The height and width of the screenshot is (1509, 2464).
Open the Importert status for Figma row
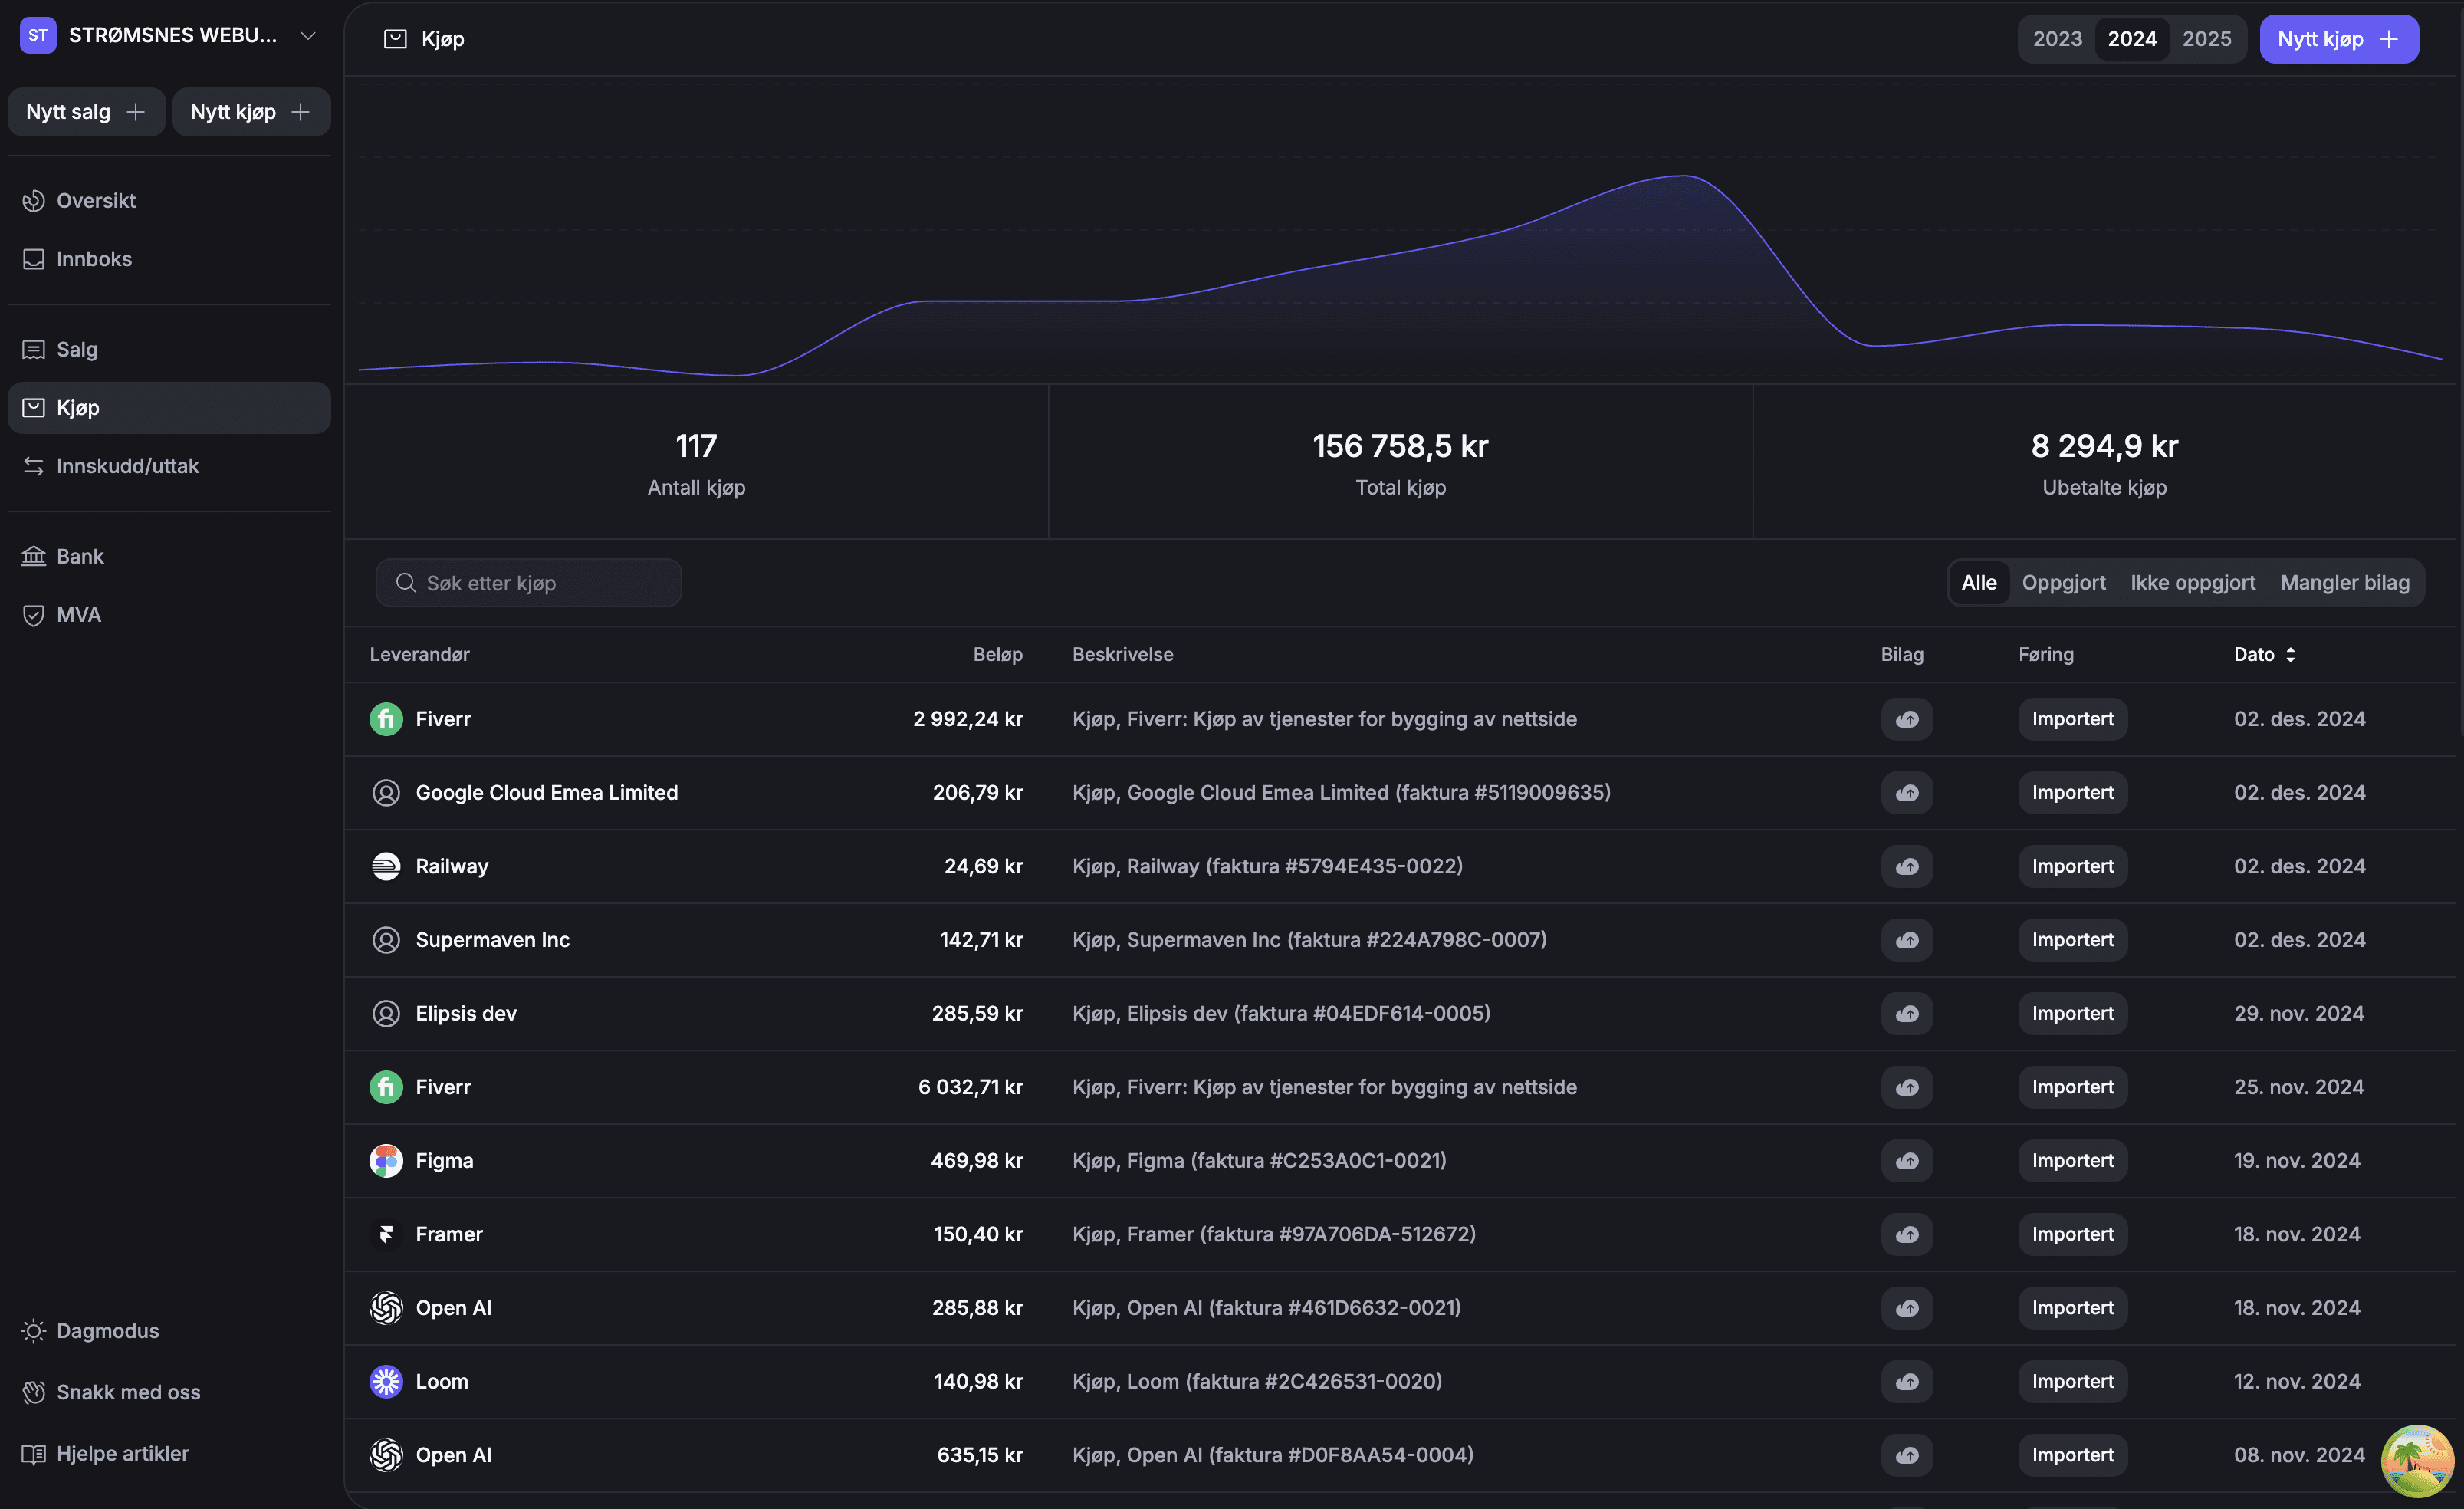pos(2072,1160)
